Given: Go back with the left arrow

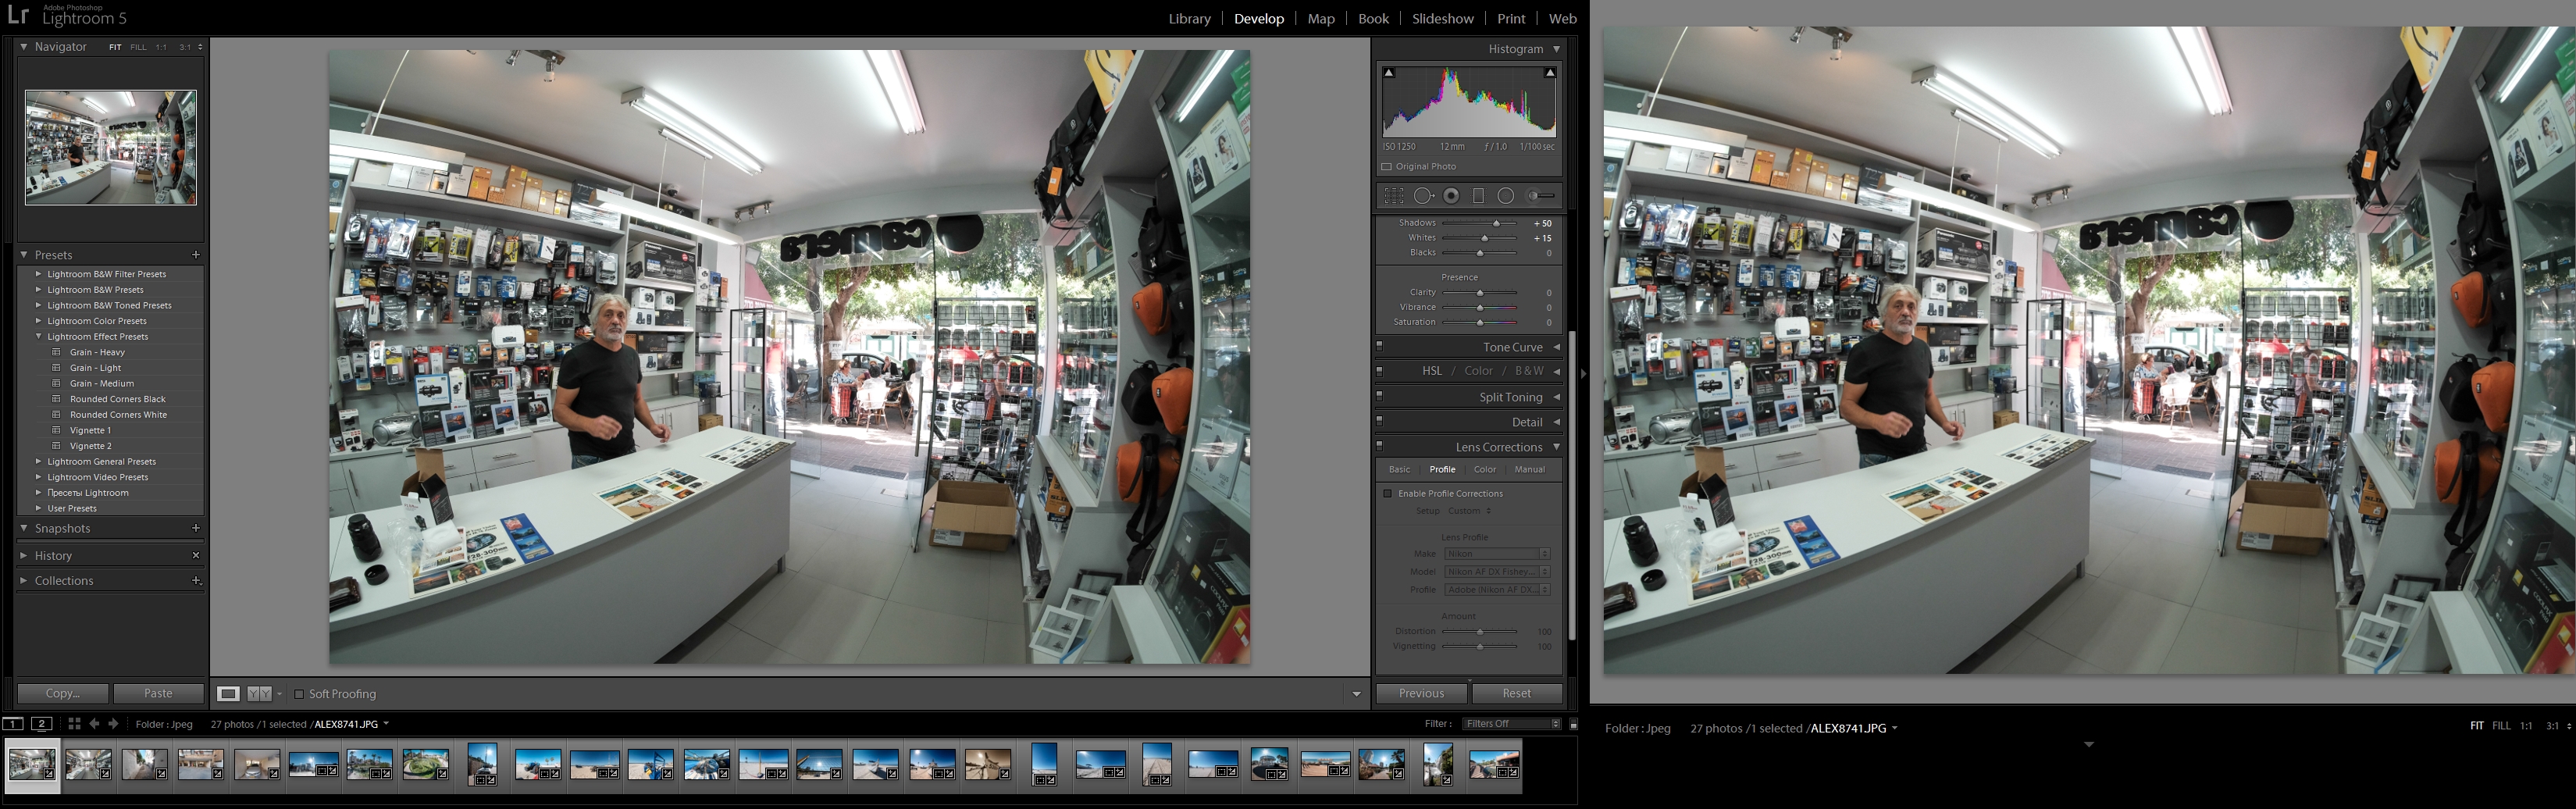Looking at the screenshot, I should pyautogui.click(x=95, y=723).
